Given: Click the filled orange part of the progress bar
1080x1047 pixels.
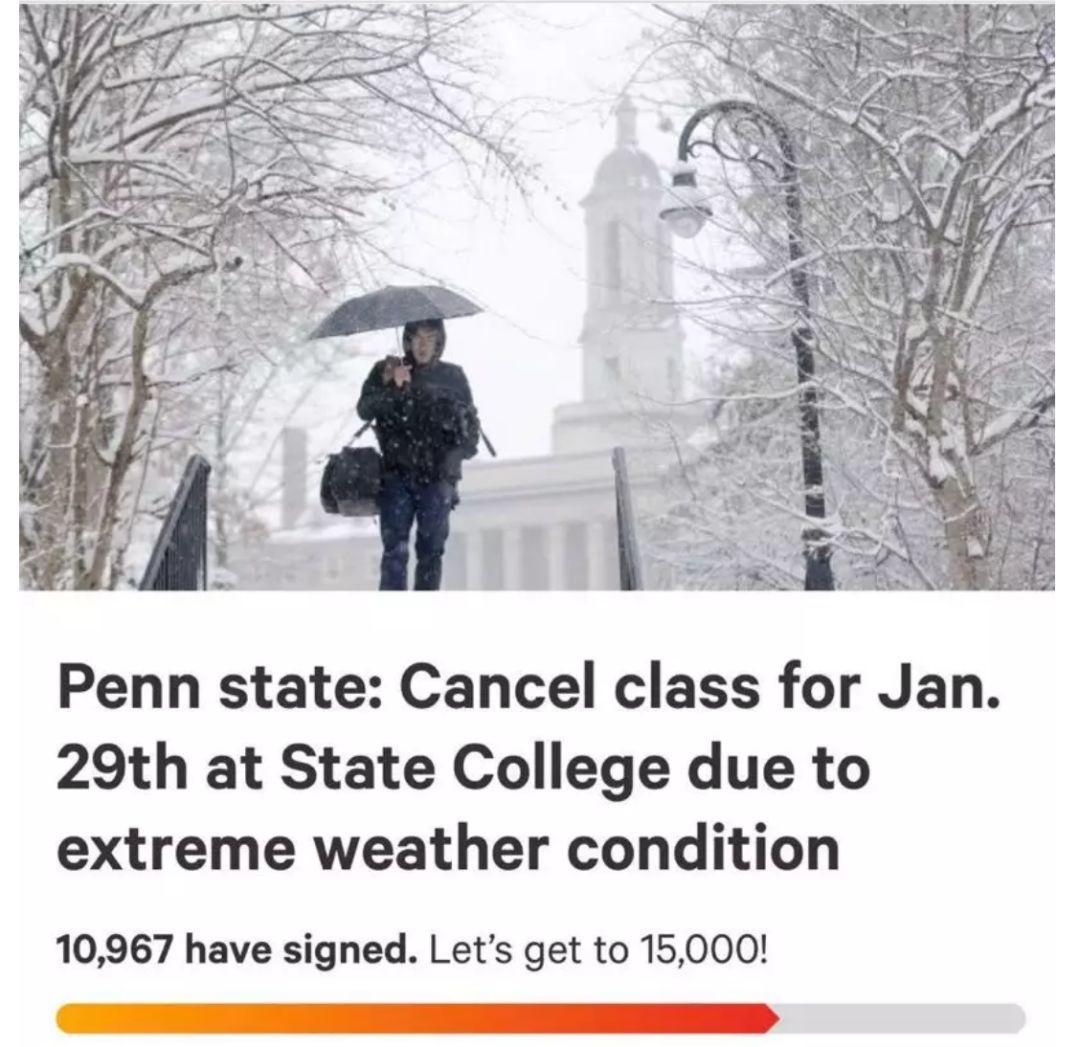Looking at the screenshot, I should (400, 1018).
